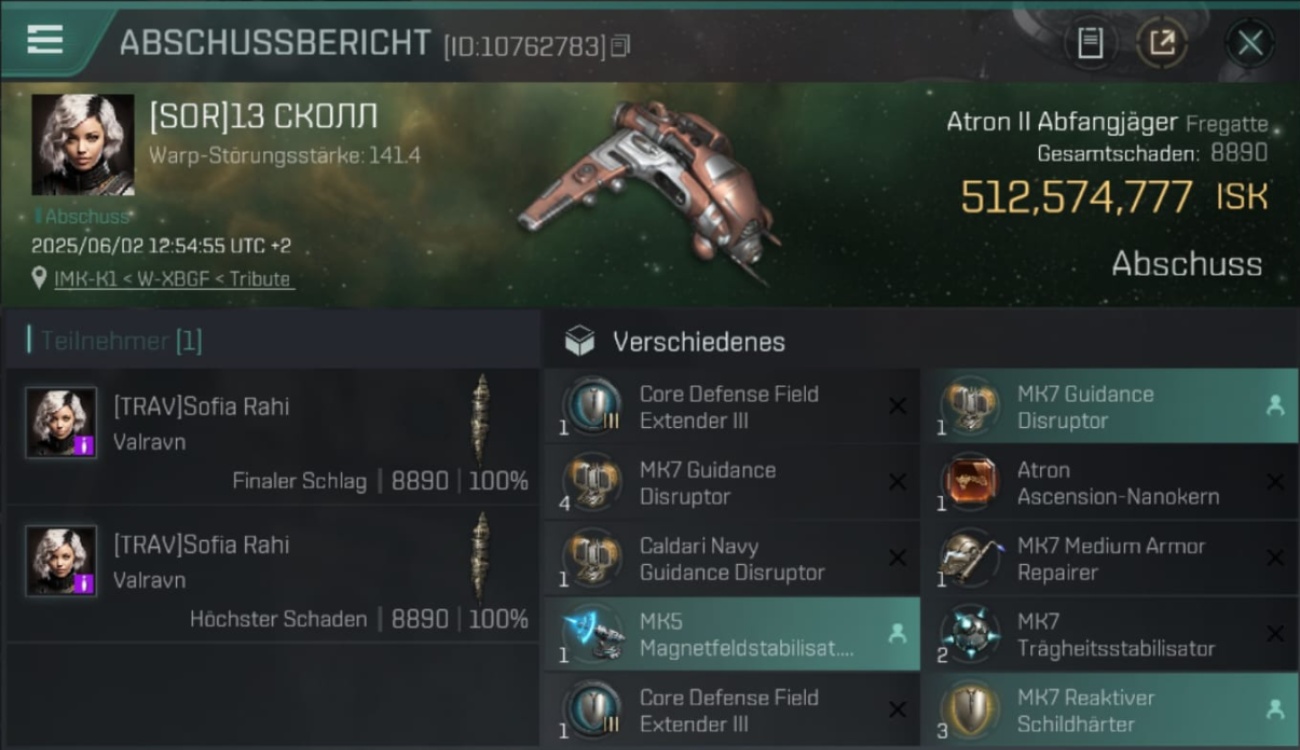Select the Teilnehmer [1] tab

(x=115, y=341)
